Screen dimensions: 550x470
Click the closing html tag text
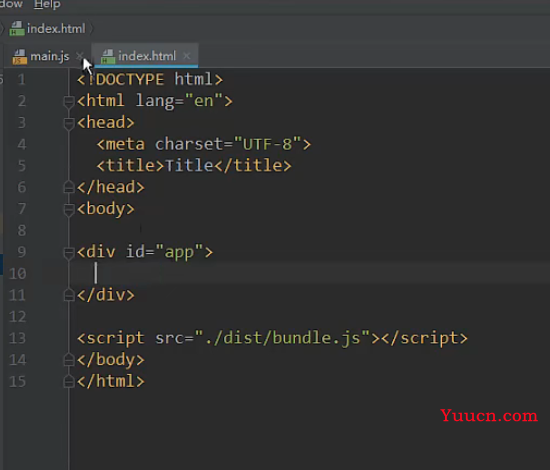(110, 381)
